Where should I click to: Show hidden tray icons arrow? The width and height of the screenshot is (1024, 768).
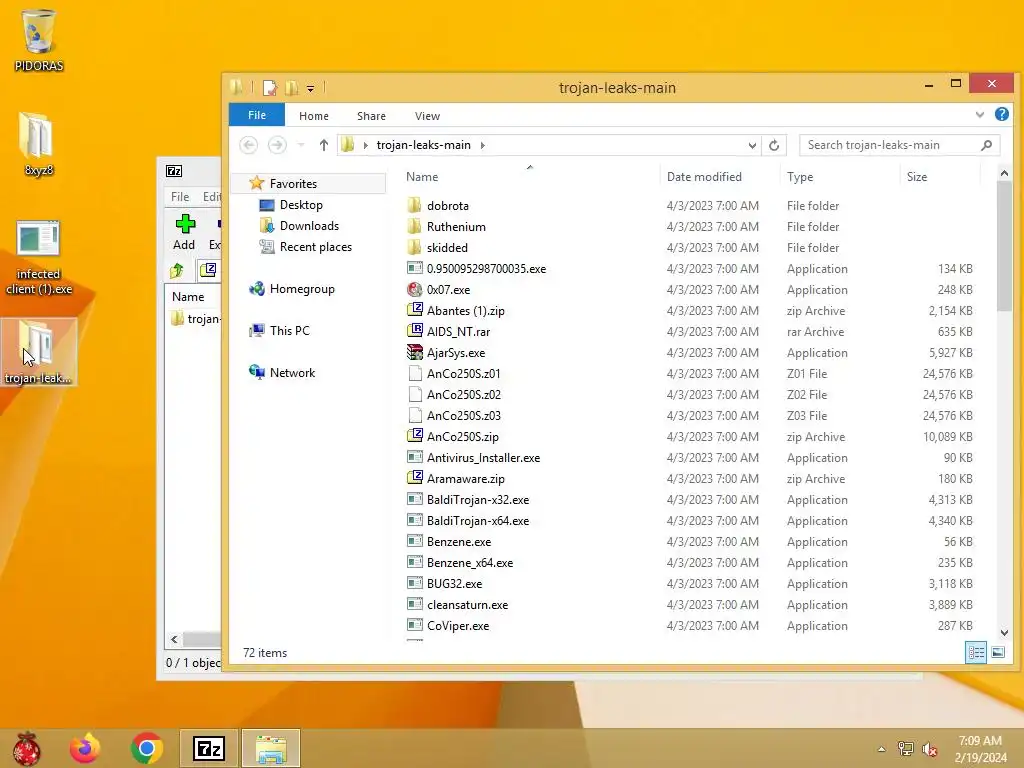point(882,749)
